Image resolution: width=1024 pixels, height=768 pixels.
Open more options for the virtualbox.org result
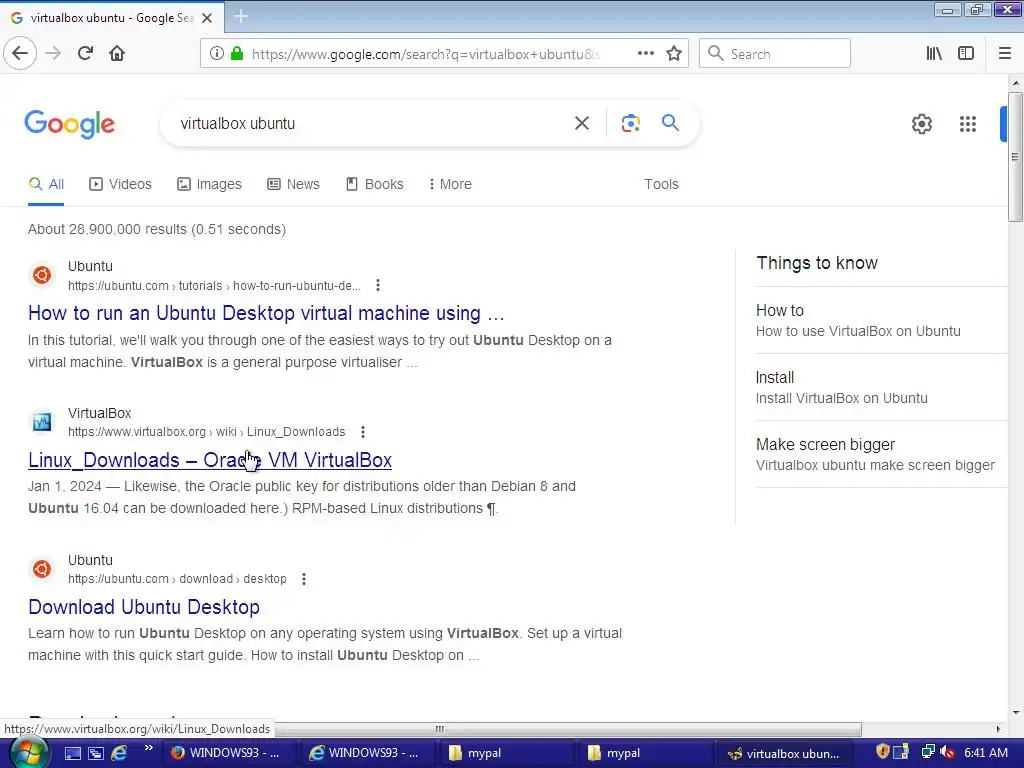coord(362,432)
